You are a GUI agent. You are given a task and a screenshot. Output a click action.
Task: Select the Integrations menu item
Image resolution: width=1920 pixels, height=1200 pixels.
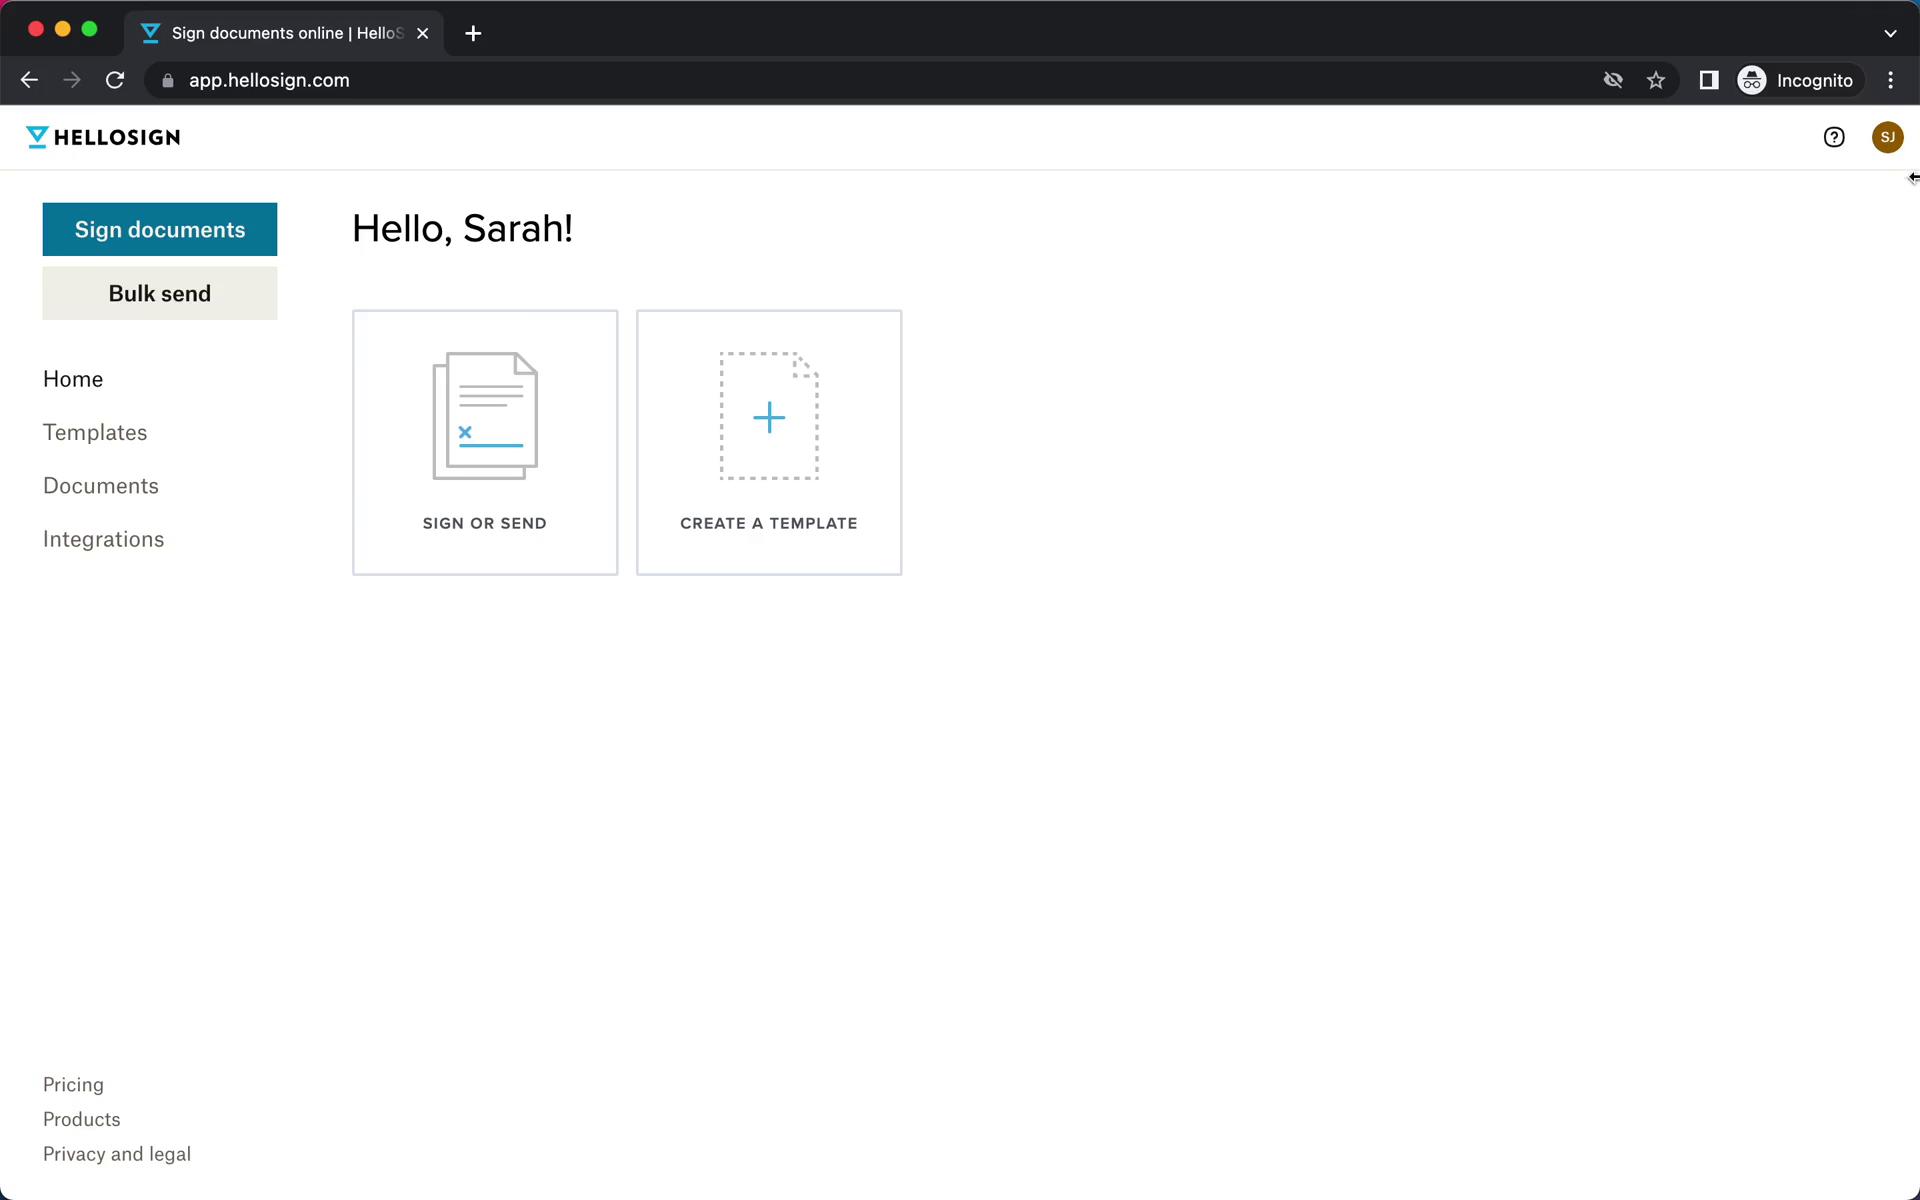[104, 538]
